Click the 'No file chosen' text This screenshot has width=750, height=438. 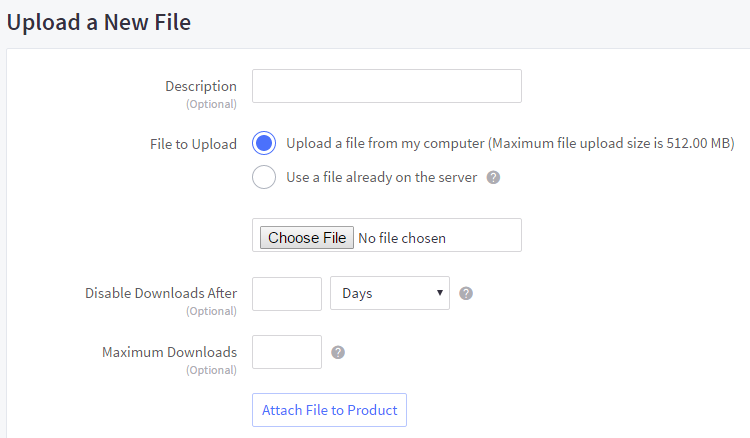point(402,238)
